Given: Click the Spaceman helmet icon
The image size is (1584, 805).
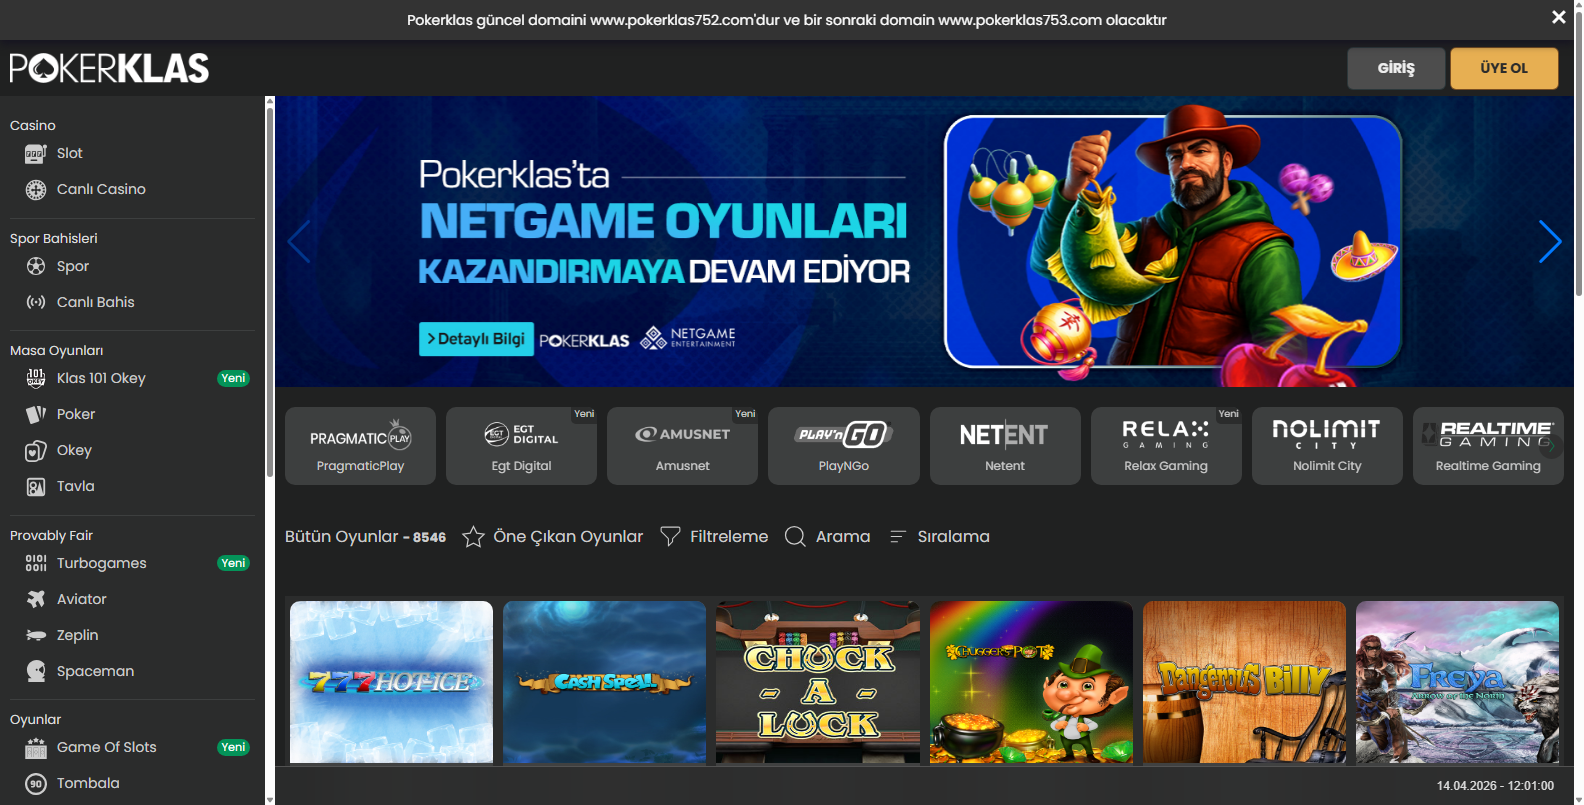Looking at the screenshot, I should click(x=36, y=671).
